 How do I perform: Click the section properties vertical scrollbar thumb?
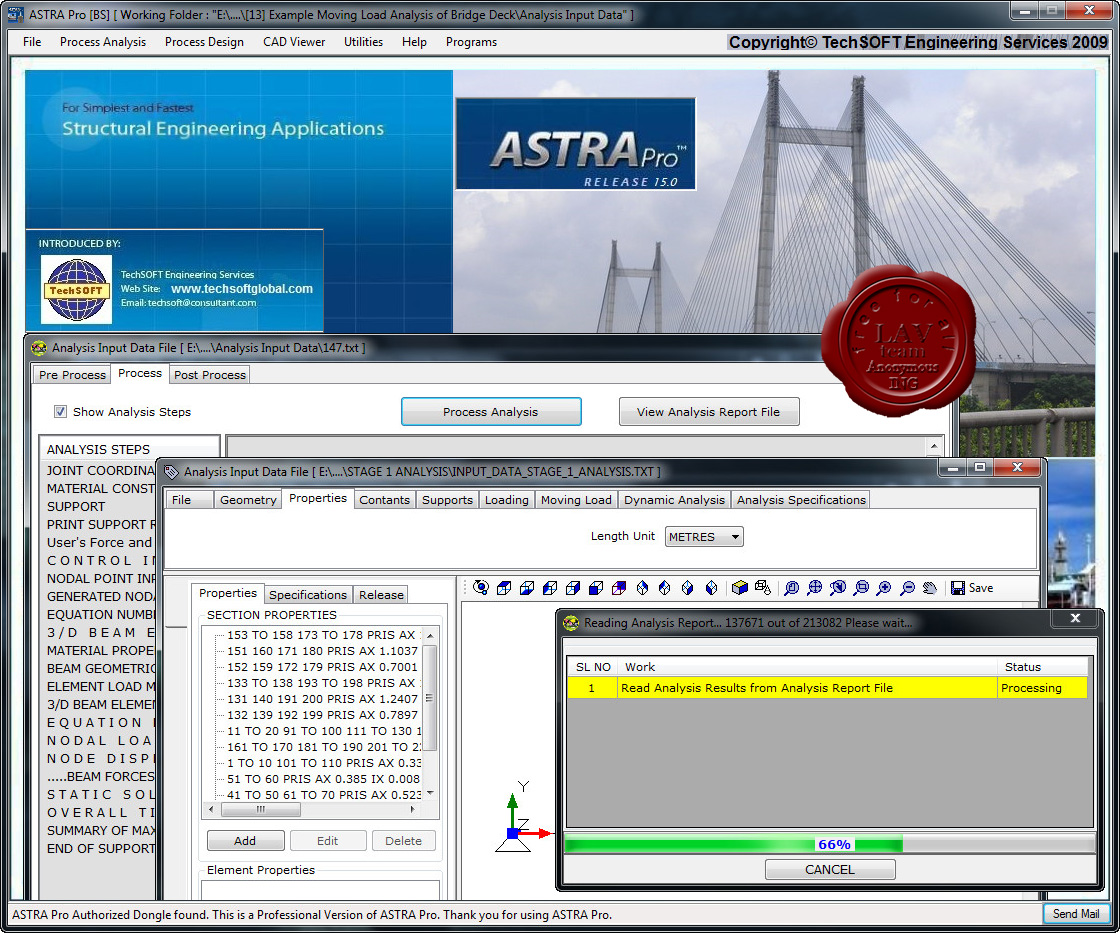[x=429, y=697]
